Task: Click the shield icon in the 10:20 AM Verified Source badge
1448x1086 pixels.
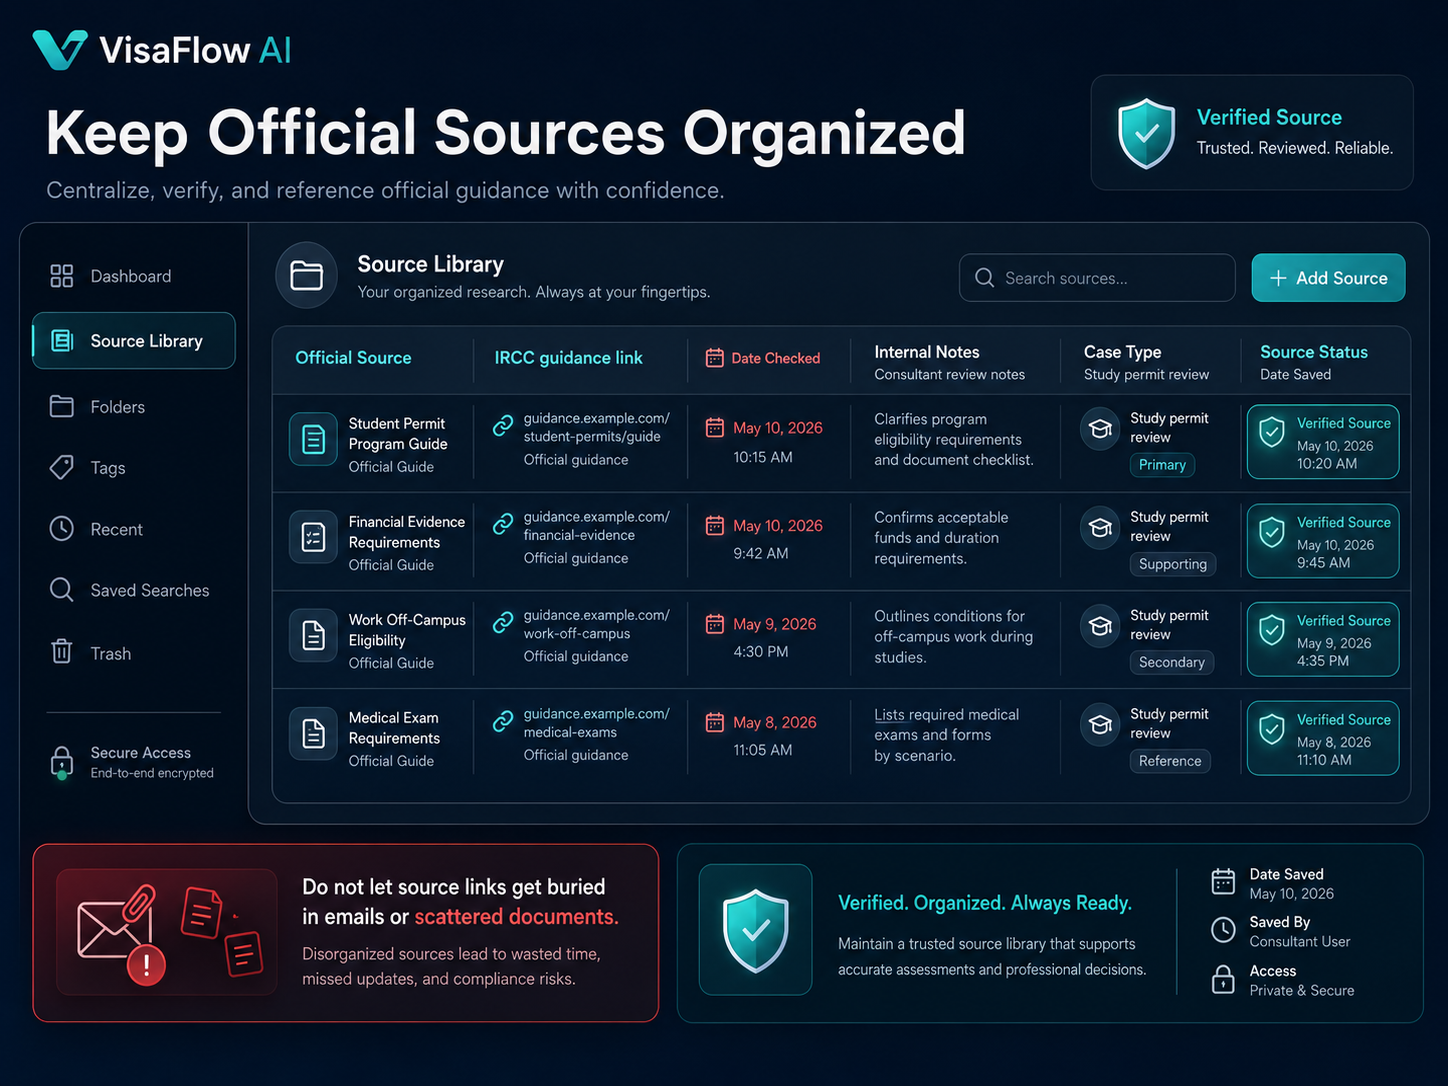Action: 1272,433
